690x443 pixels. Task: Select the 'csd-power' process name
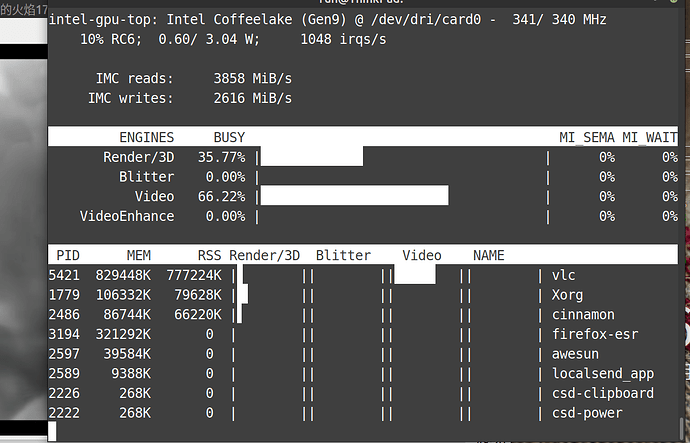point(587,413)
